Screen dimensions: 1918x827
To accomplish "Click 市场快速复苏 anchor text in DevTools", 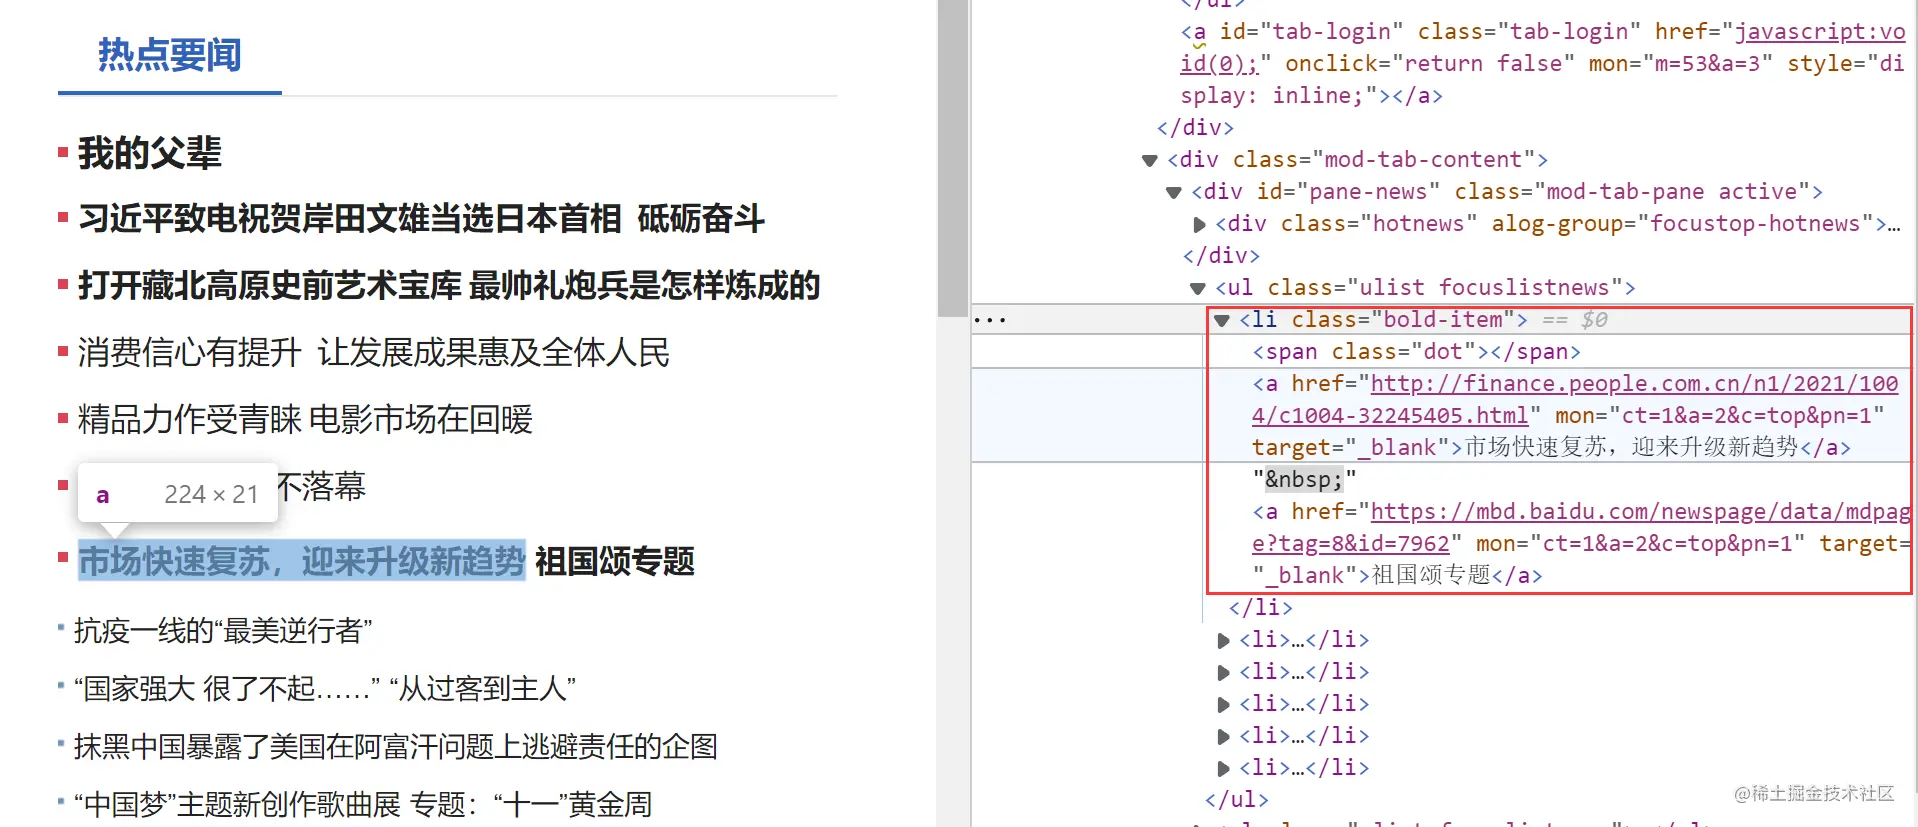I will pyautogui.click(x=1632, y=447).
